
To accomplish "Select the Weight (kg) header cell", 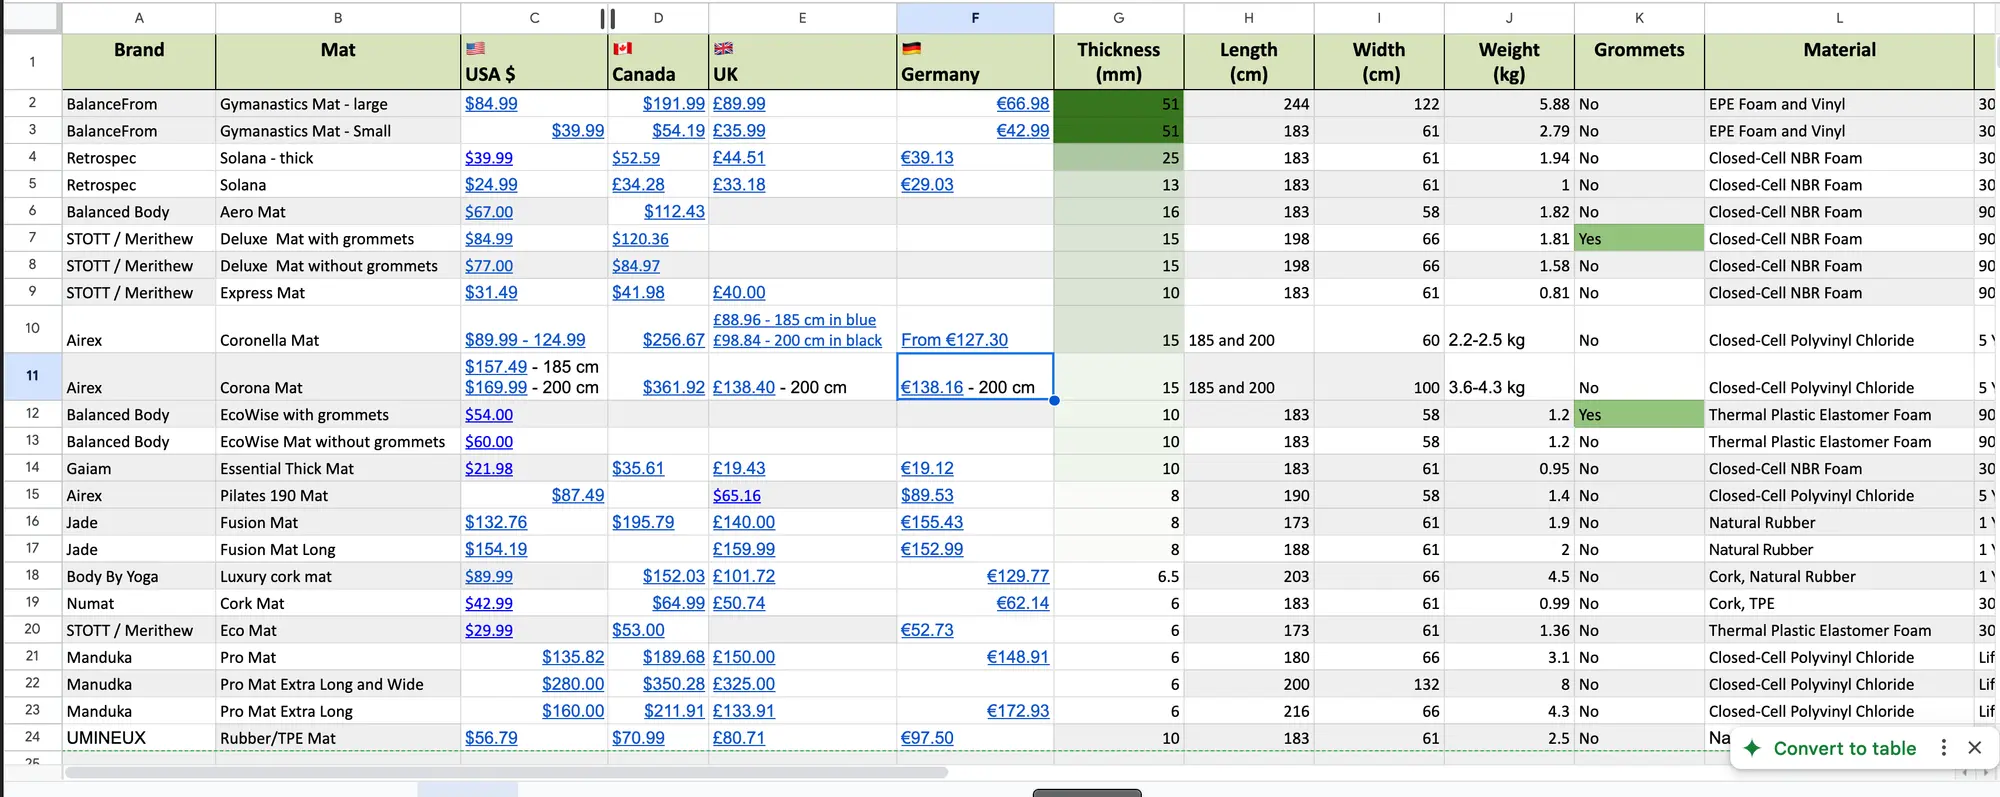I will (x=1509, y=62).
